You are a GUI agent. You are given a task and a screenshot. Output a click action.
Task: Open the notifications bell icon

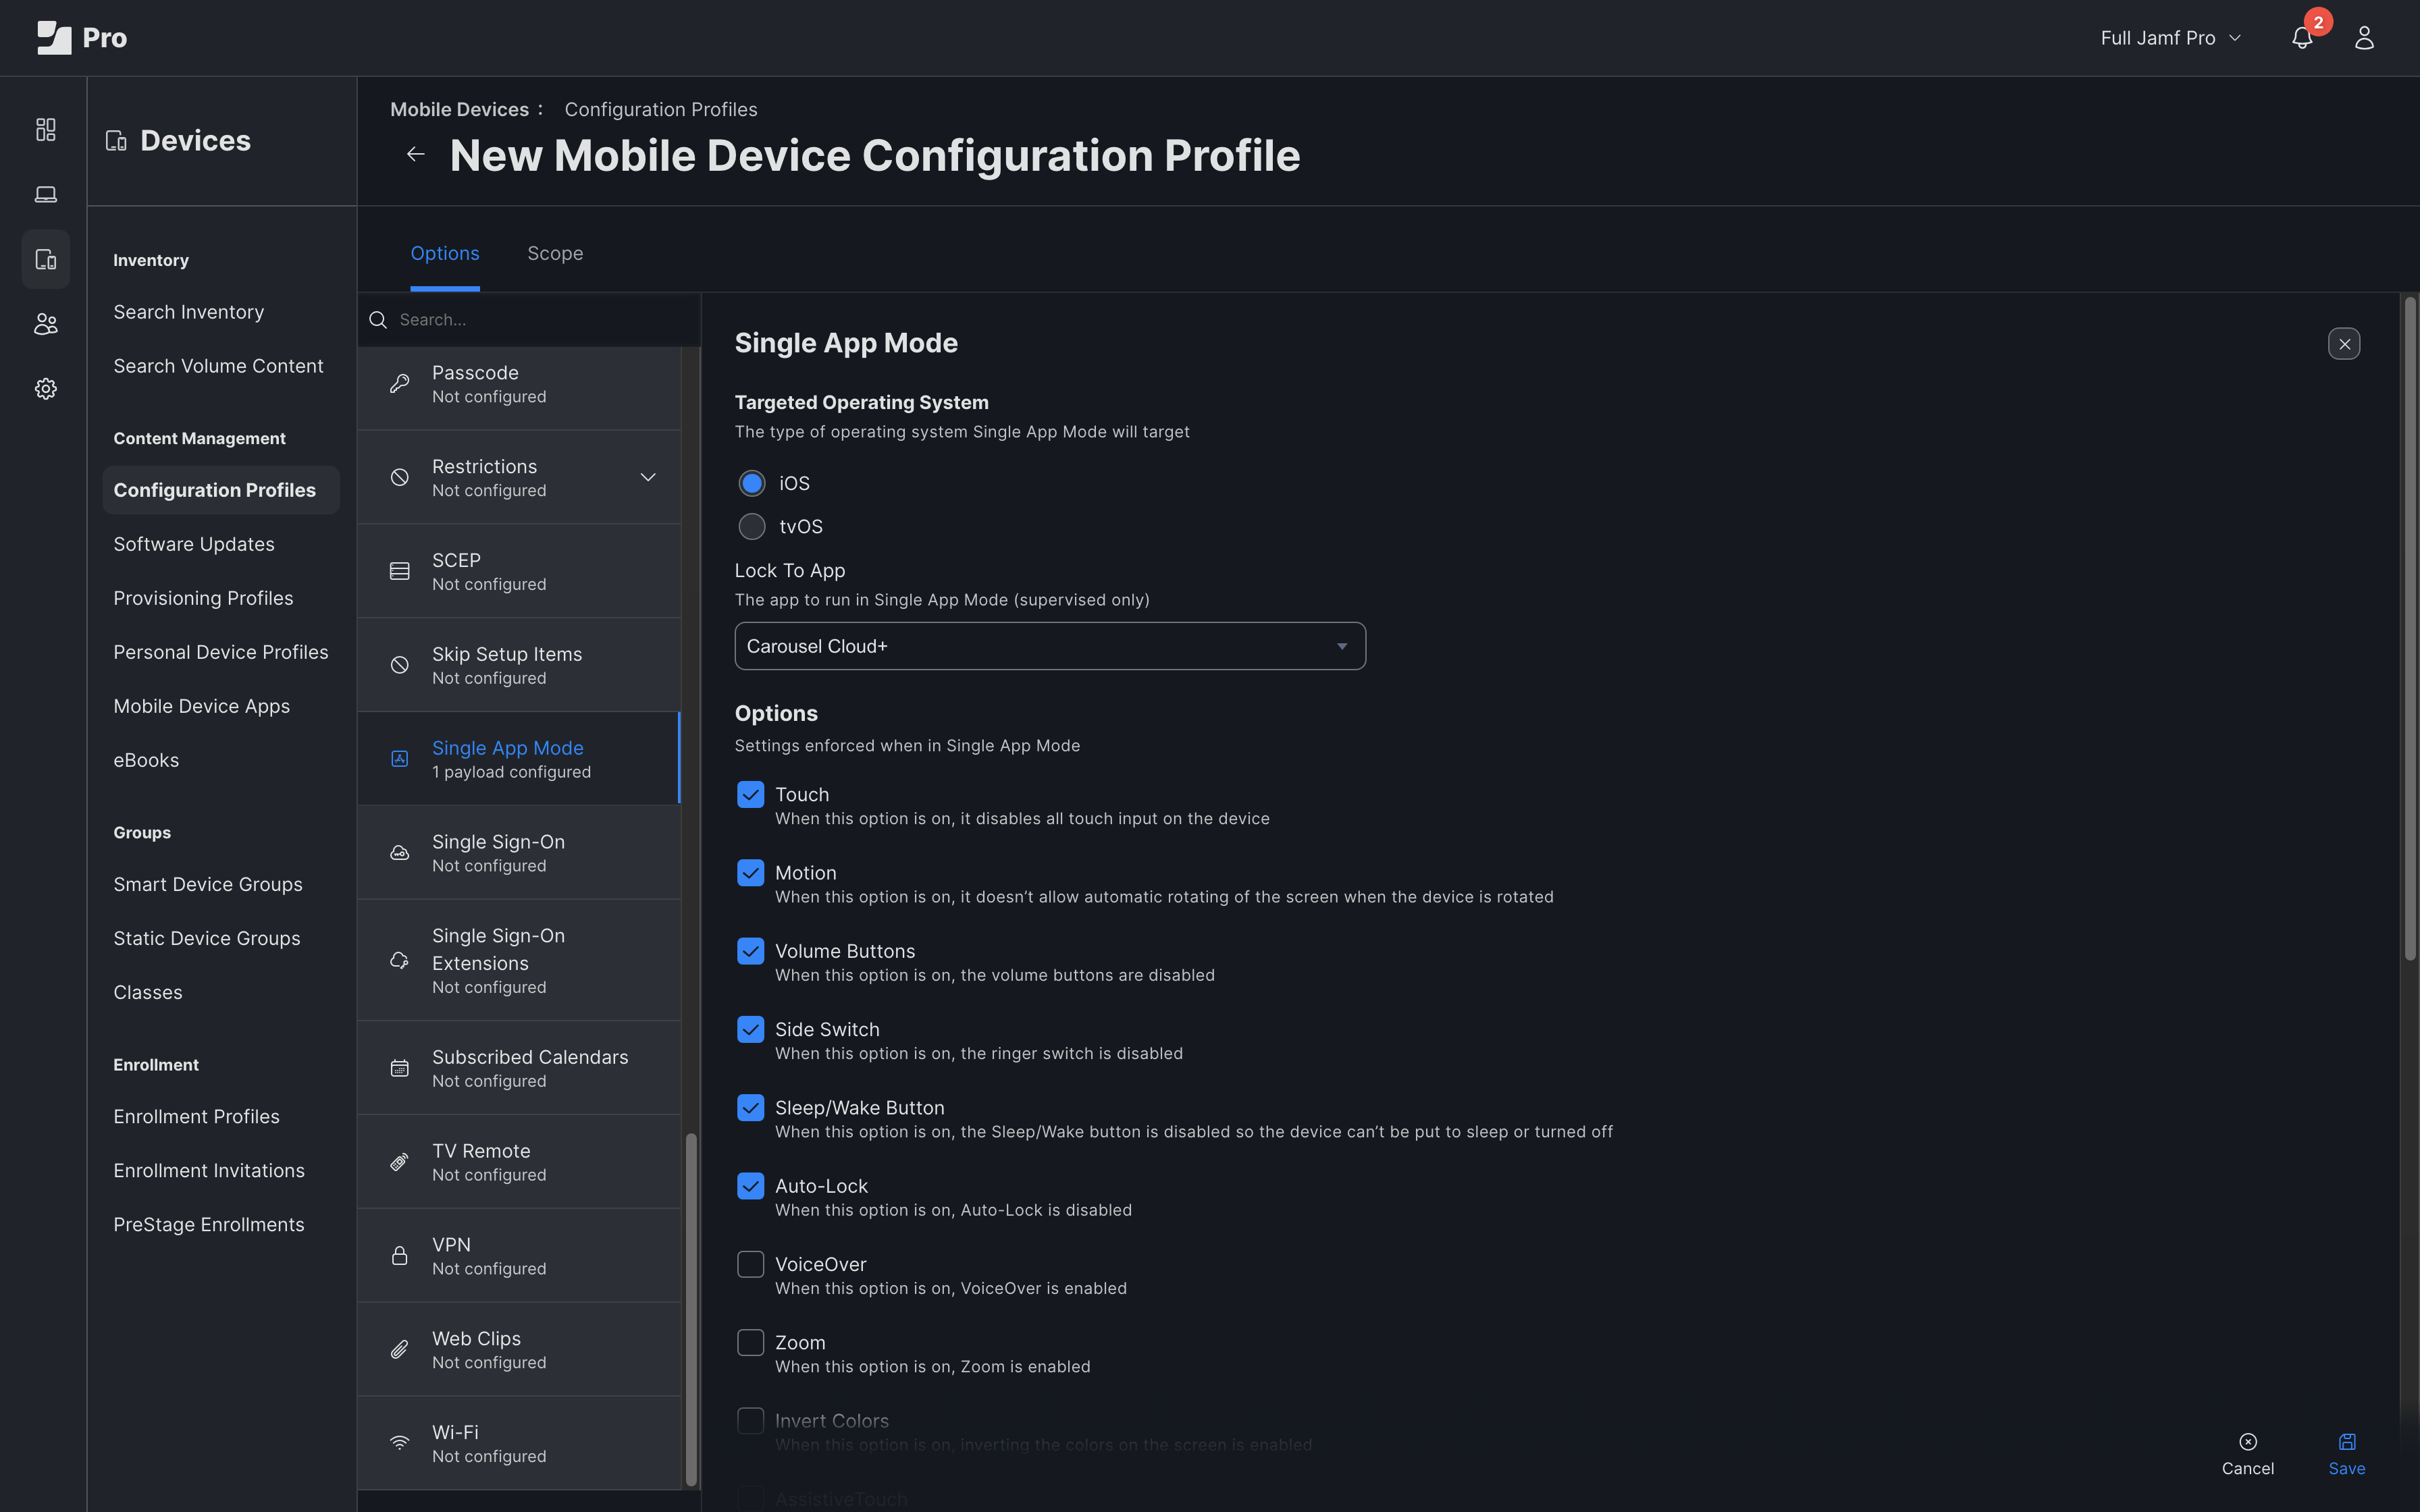(2302, 38)
